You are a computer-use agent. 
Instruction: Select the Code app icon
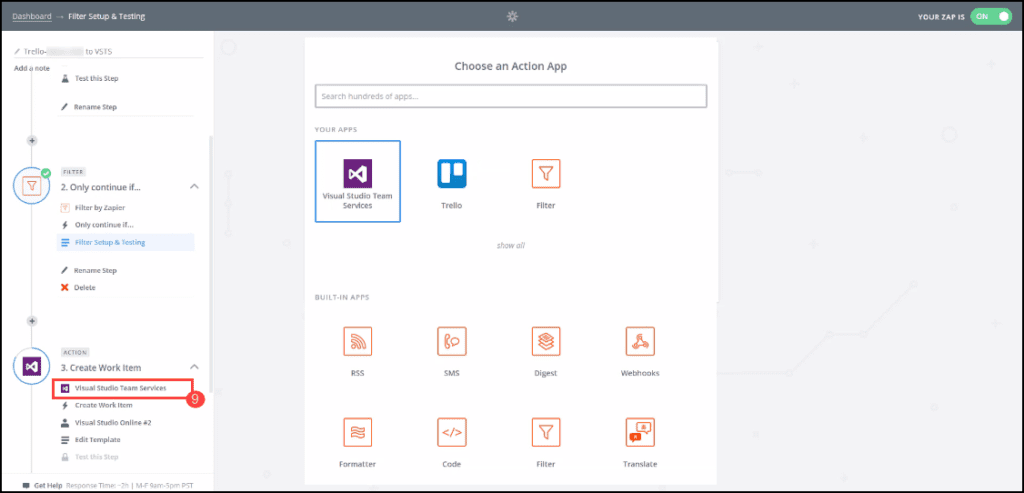[451, 432]
